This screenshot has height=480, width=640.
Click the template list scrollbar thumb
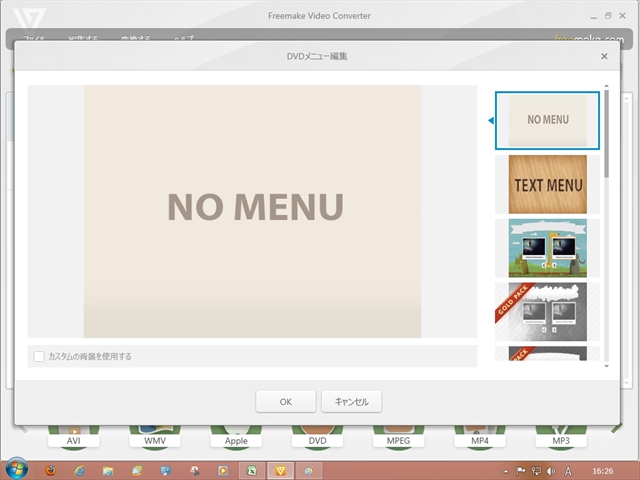606,135
